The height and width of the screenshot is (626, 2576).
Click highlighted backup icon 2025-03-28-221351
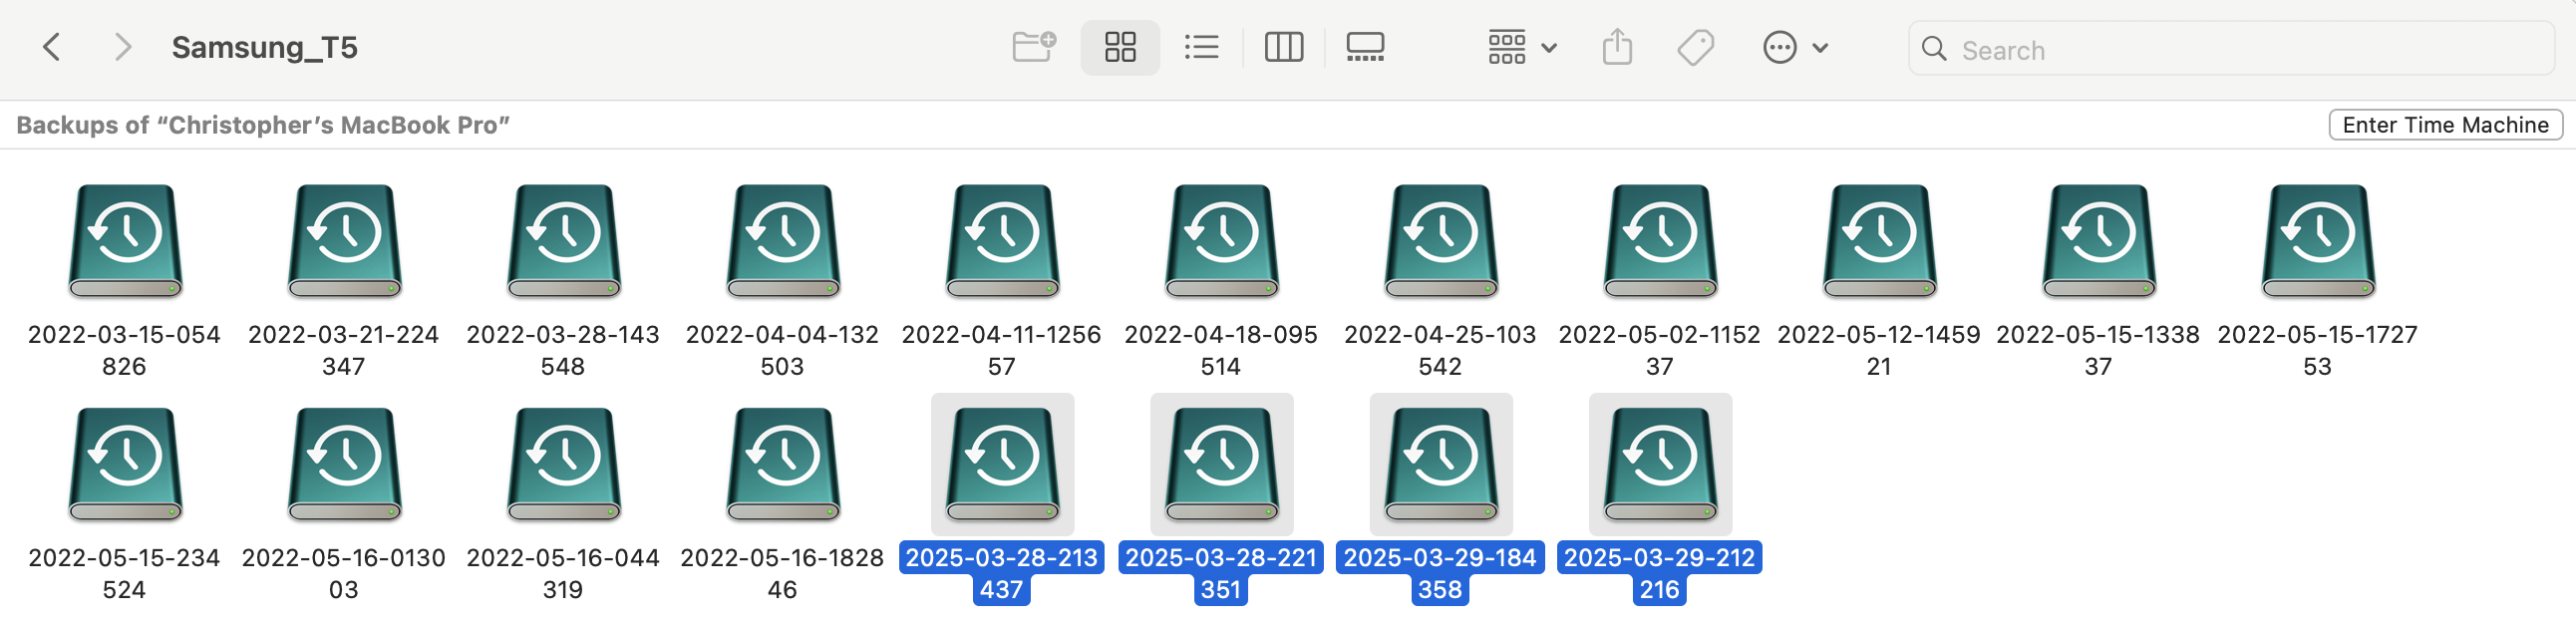click(1222, 465)
